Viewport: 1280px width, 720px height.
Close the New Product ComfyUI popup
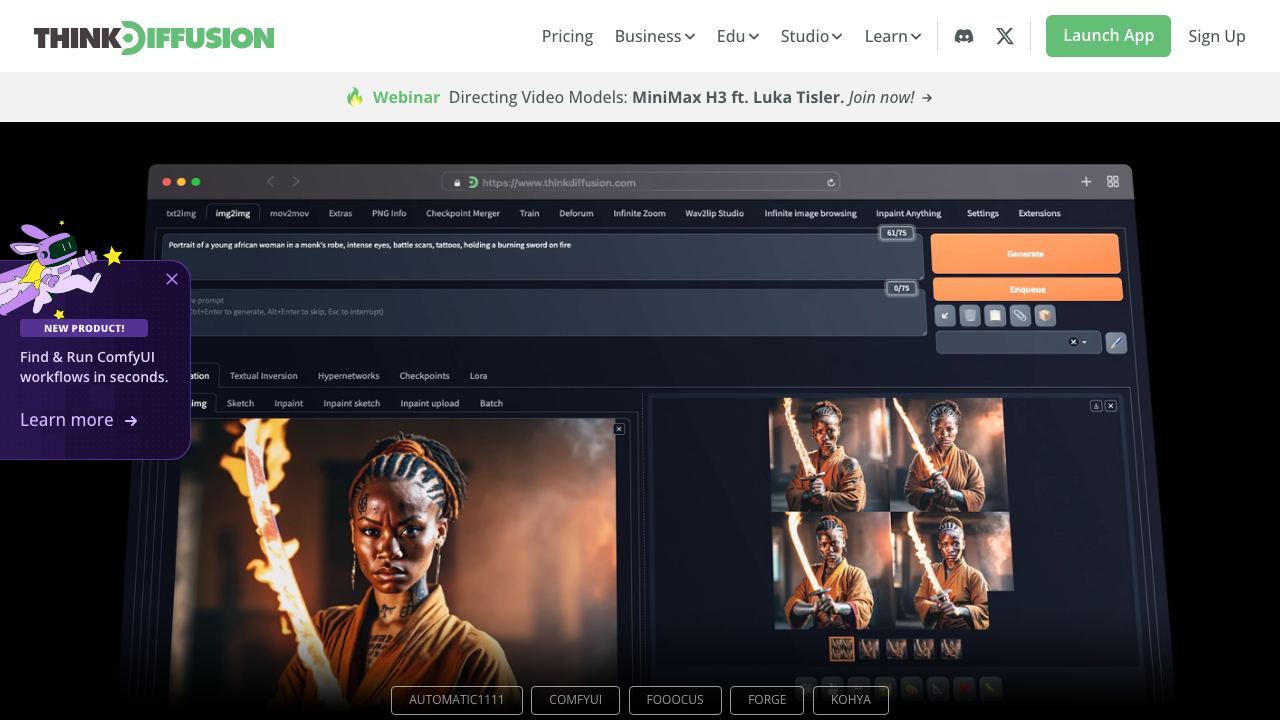coord(172,279)
